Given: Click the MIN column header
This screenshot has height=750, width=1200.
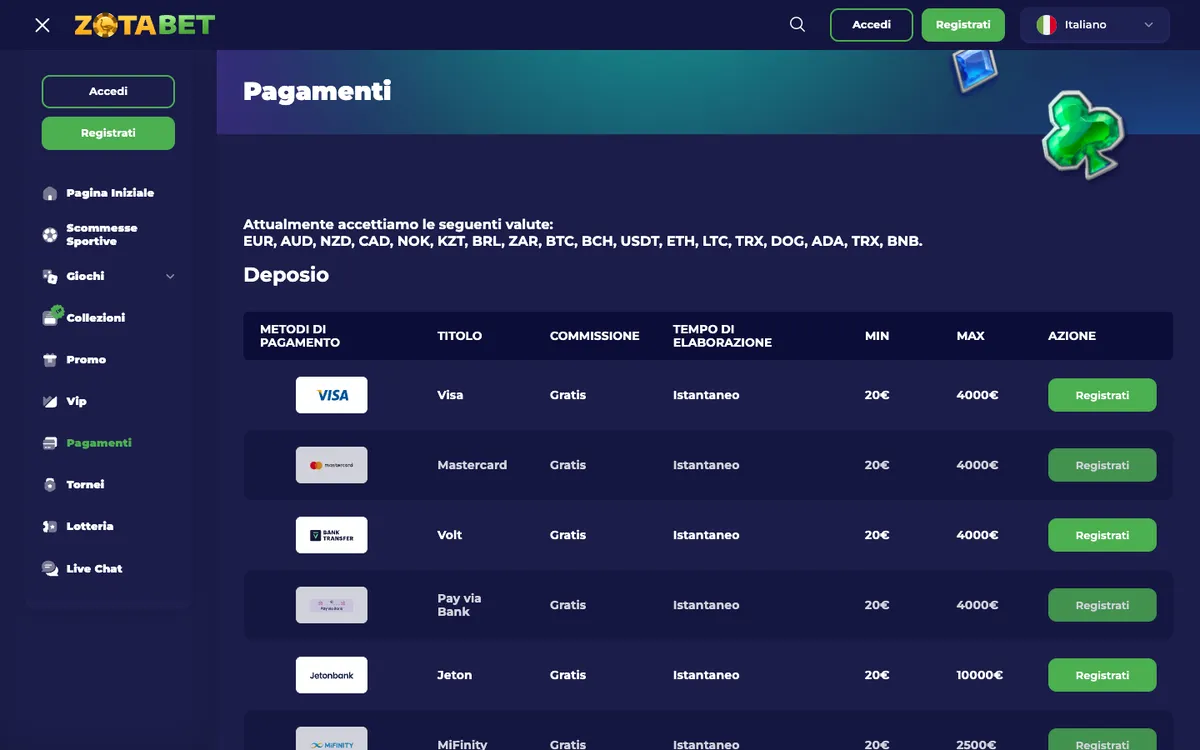Looking at the screenshot, I should (877, 336).
